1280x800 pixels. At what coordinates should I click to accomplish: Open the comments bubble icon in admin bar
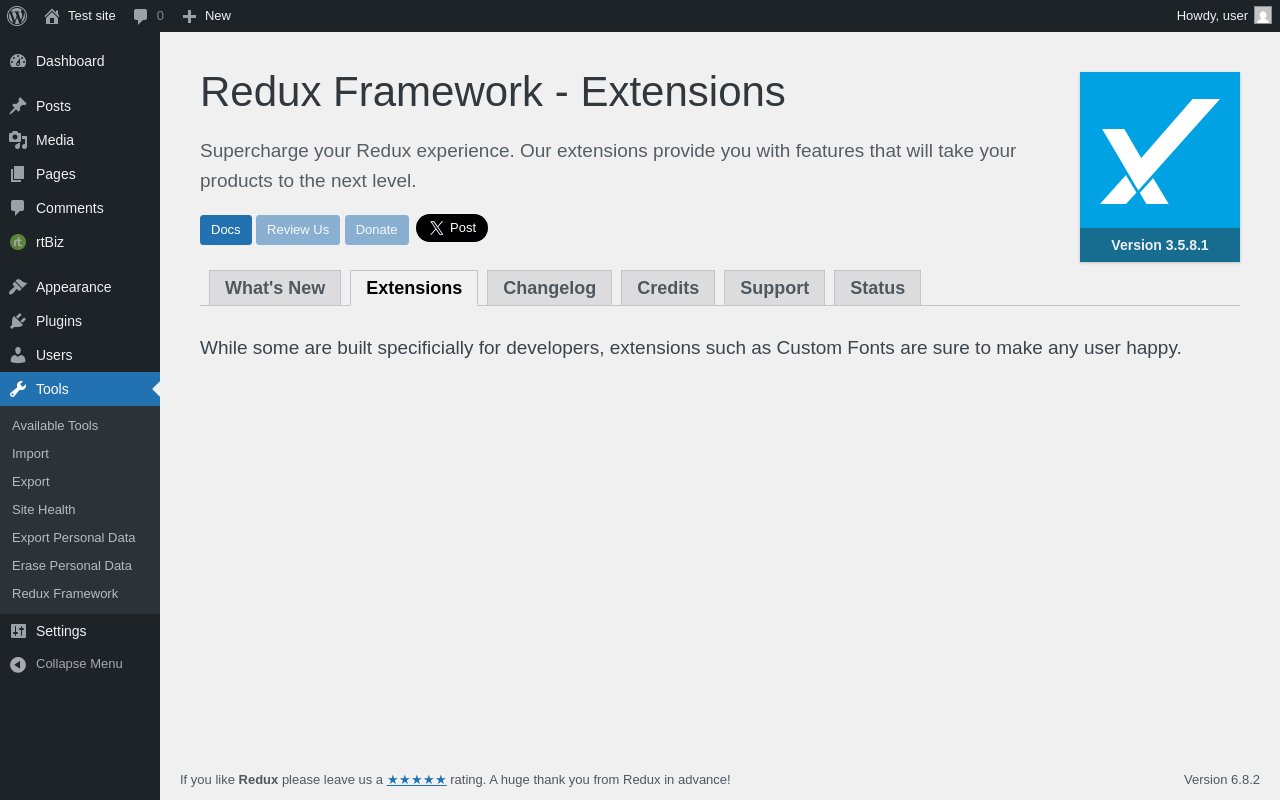coord(141,16)
